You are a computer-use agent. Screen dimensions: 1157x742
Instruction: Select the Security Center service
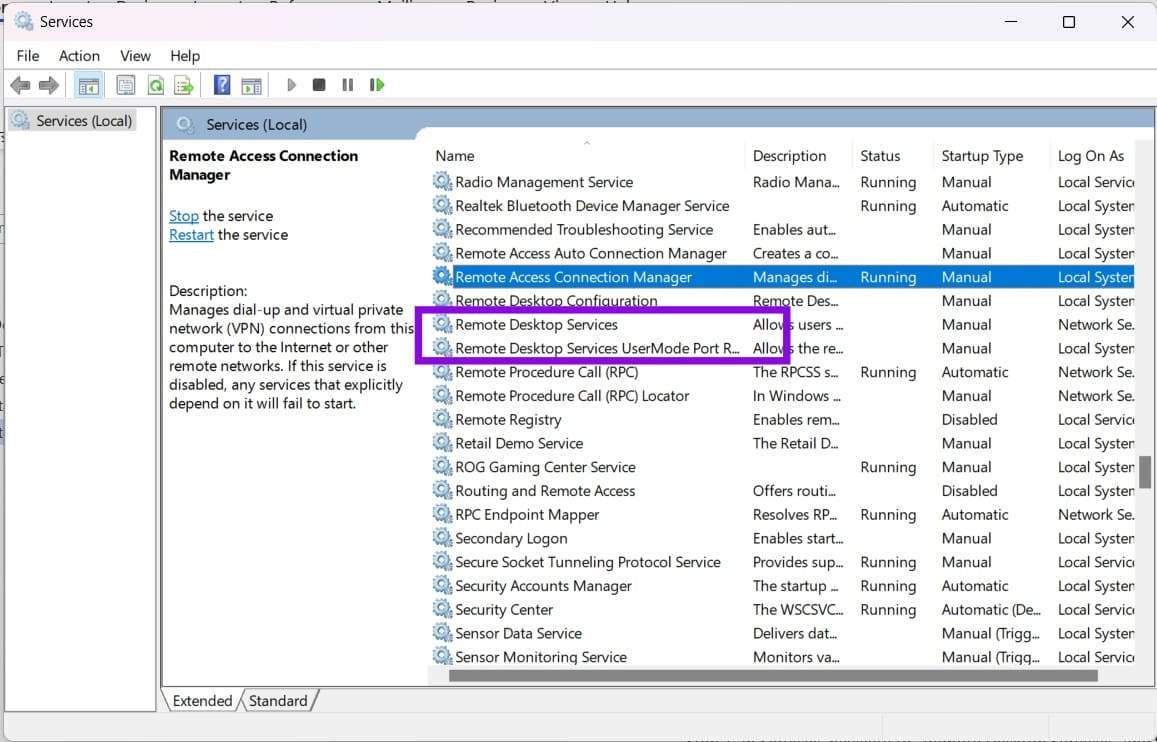pyautogui.click(x=782, y=610)
